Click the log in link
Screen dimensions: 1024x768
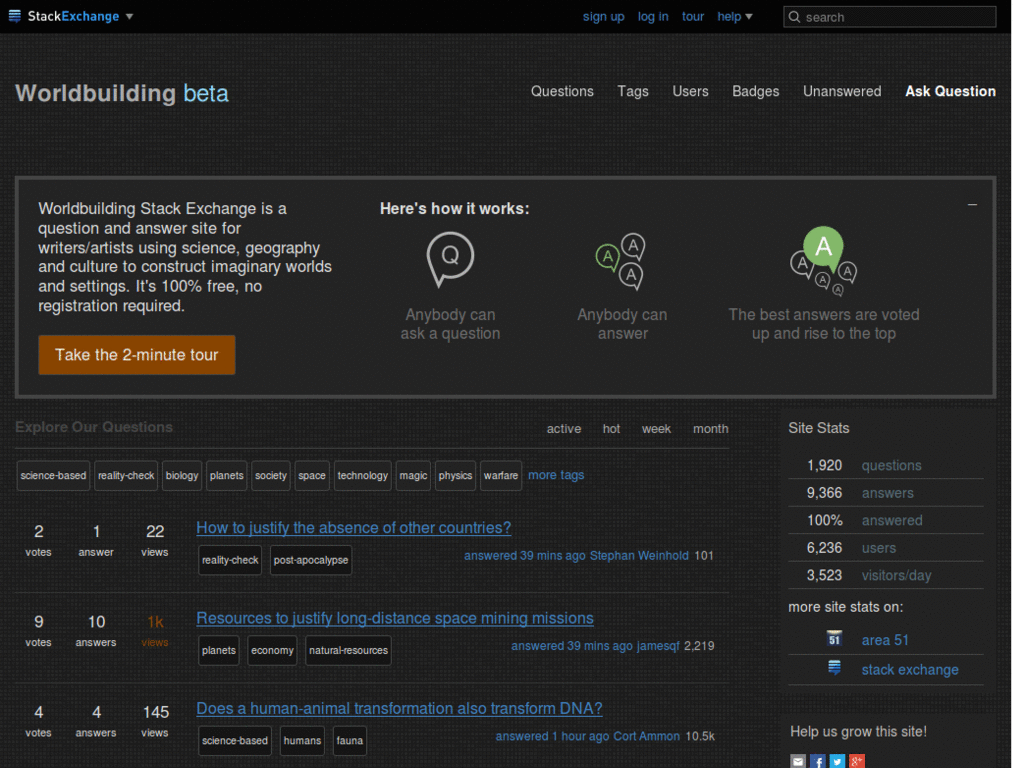652,16
